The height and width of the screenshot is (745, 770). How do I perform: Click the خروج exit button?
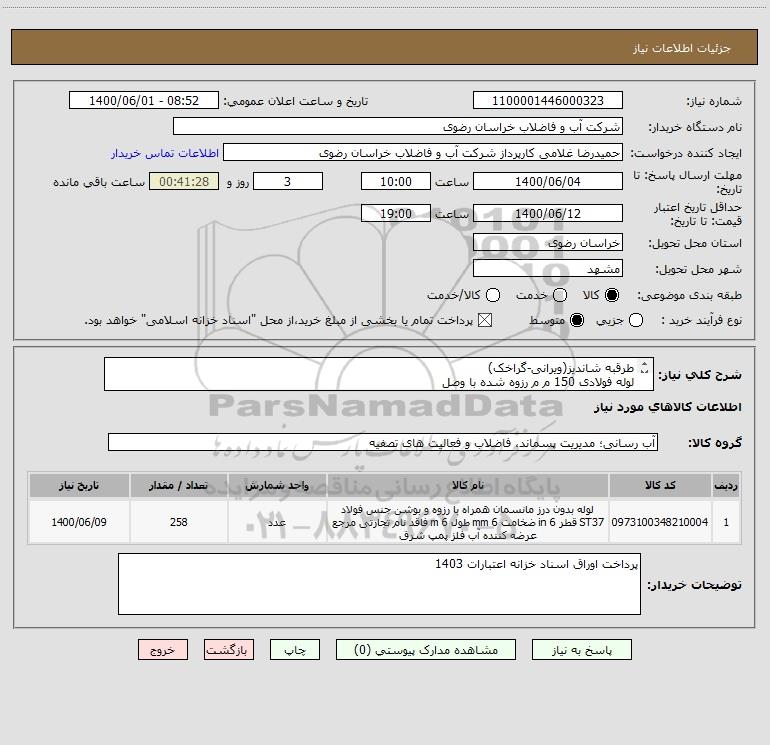(x=163, y=649)
